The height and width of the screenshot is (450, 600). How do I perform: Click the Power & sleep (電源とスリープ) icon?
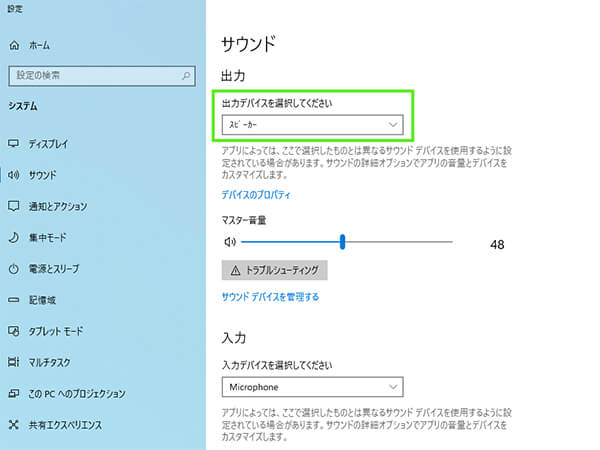(13, 269)
